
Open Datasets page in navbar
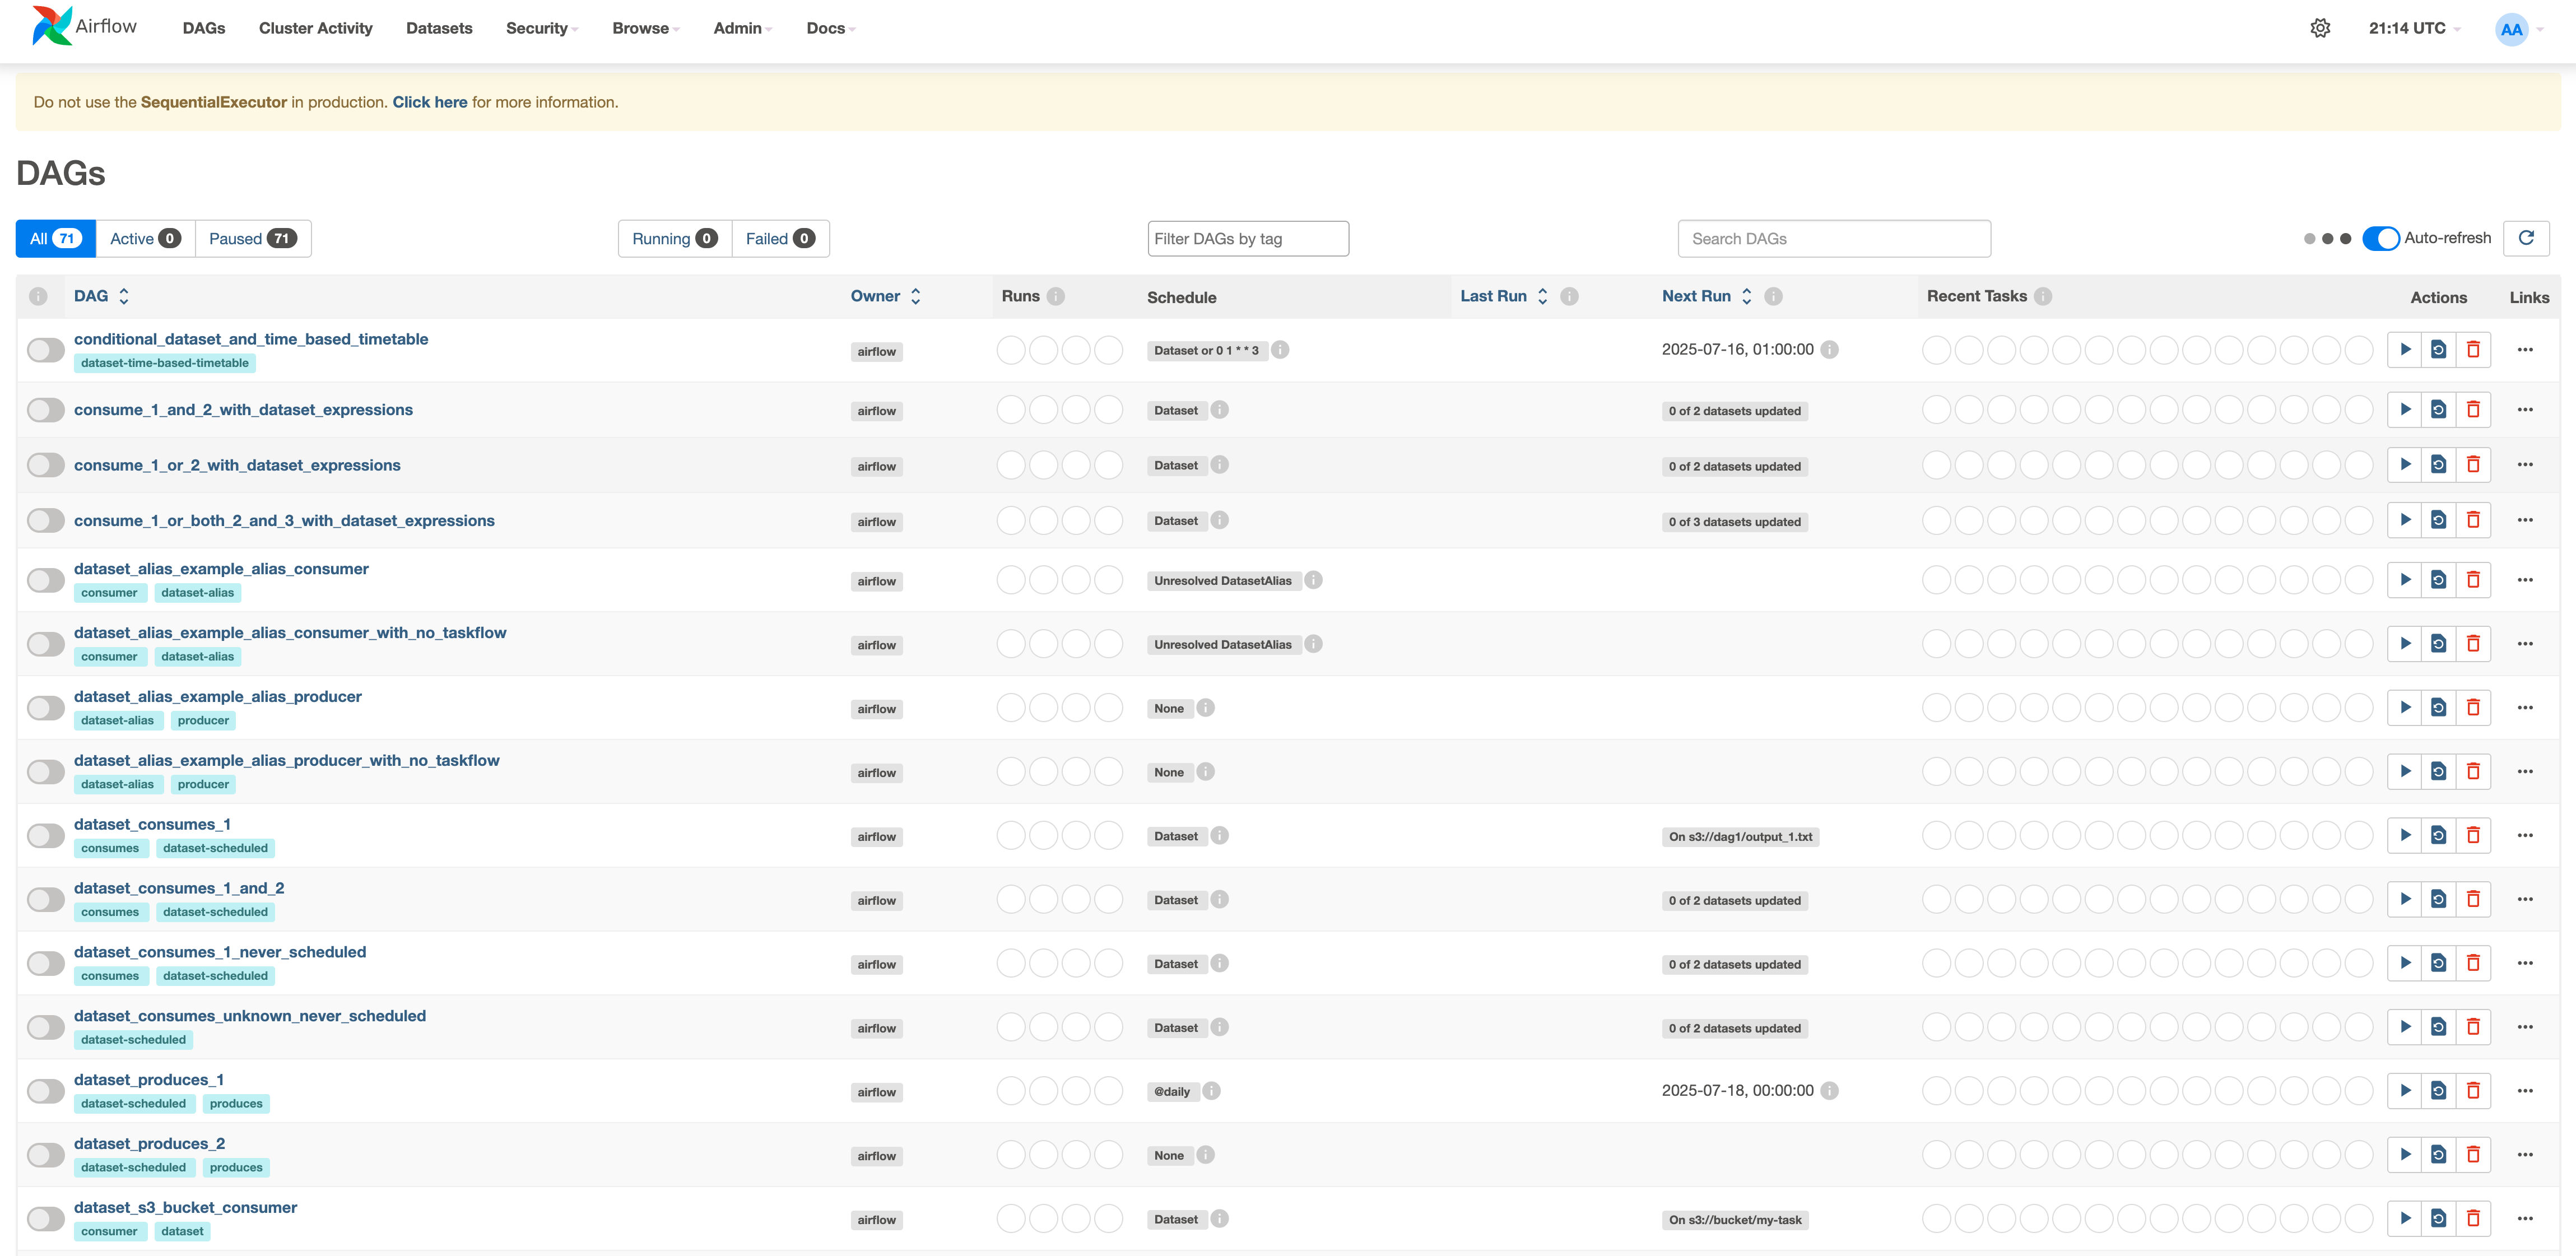pos(439,28)
